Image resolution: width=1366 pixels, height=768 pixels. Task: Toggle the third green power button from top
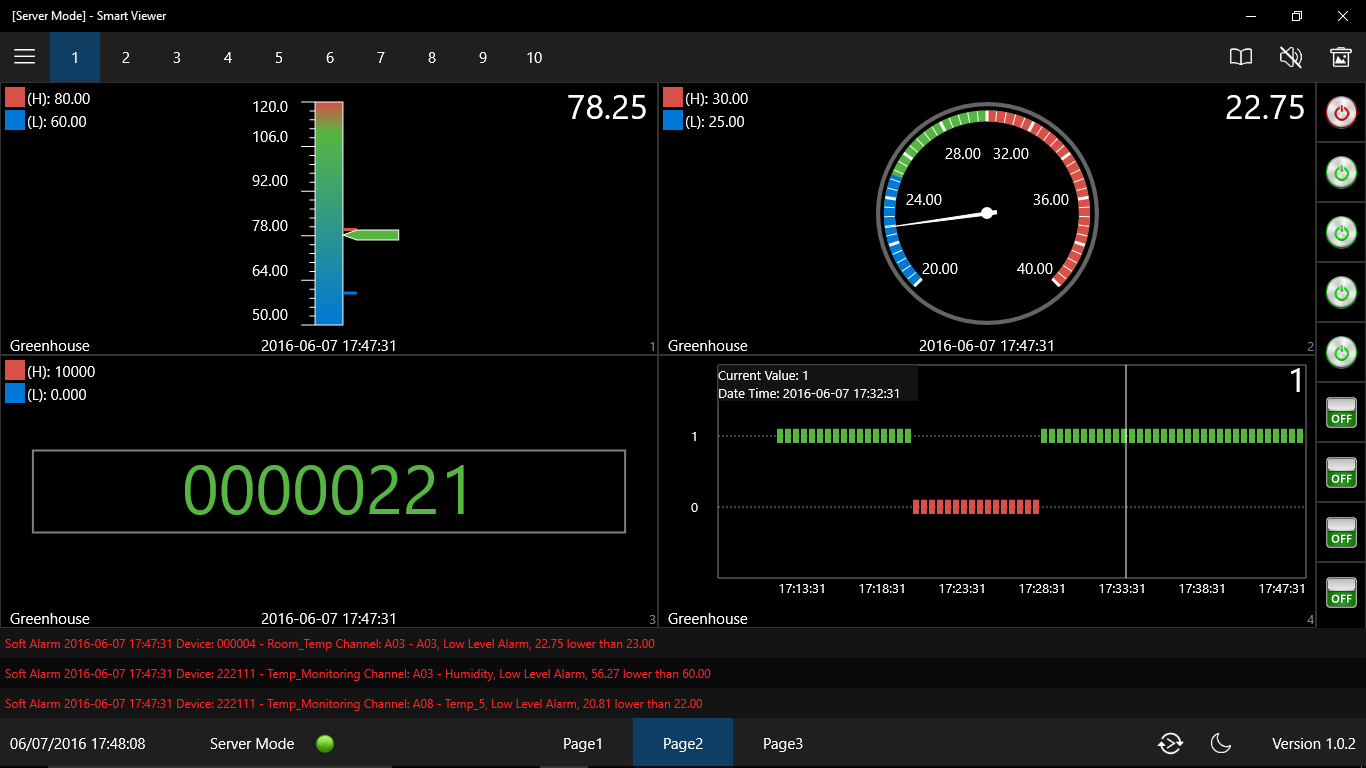tap(1341, 292)
